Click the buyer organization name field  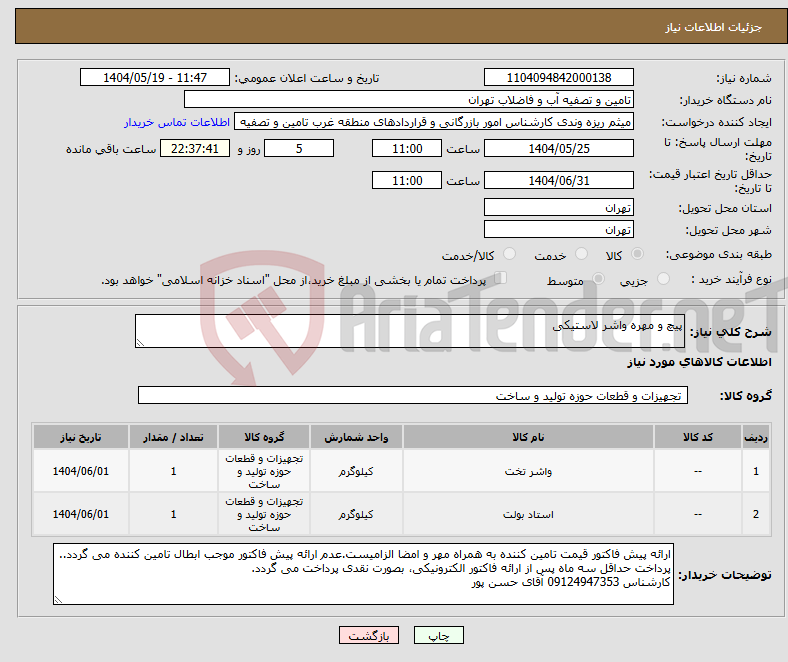click(409, 100)
